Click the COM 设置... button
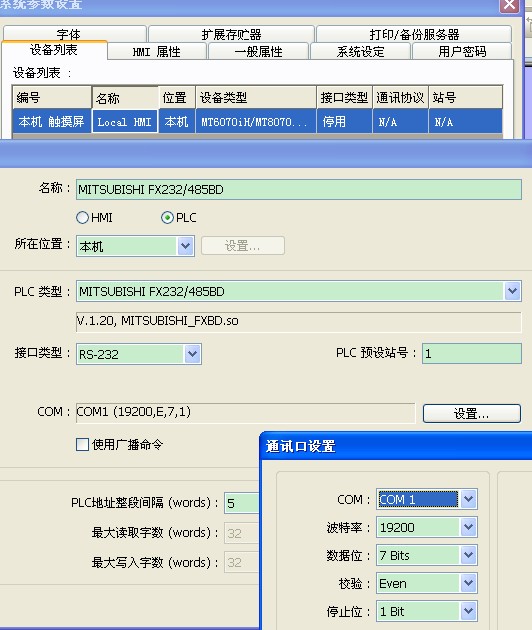The height and width of the screenshot is (630, 532). click(x=472, y=413)
